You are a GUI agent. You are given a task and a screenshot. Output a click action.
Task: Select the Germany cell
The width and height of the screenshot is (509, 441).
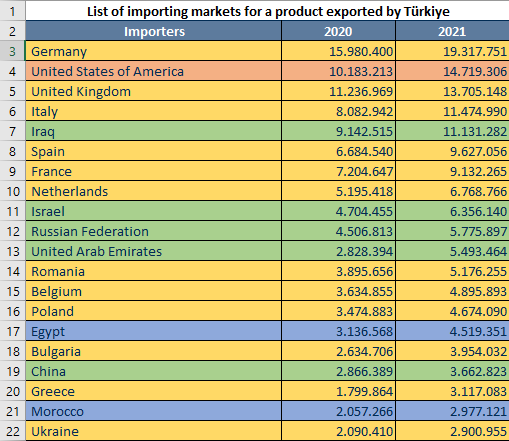click(153, 51)
